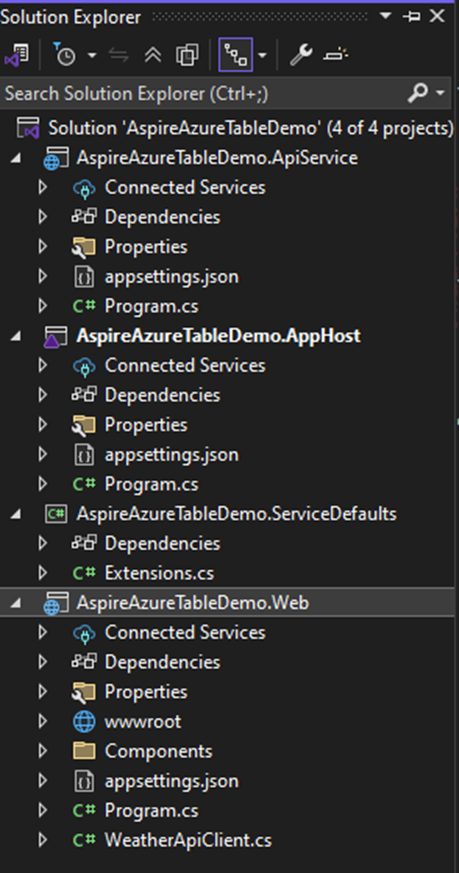Image resolution: width=459 pixels, height=873 pixels.
Task: Click the Pending Changes Filter clock icon
Action: 64,55
